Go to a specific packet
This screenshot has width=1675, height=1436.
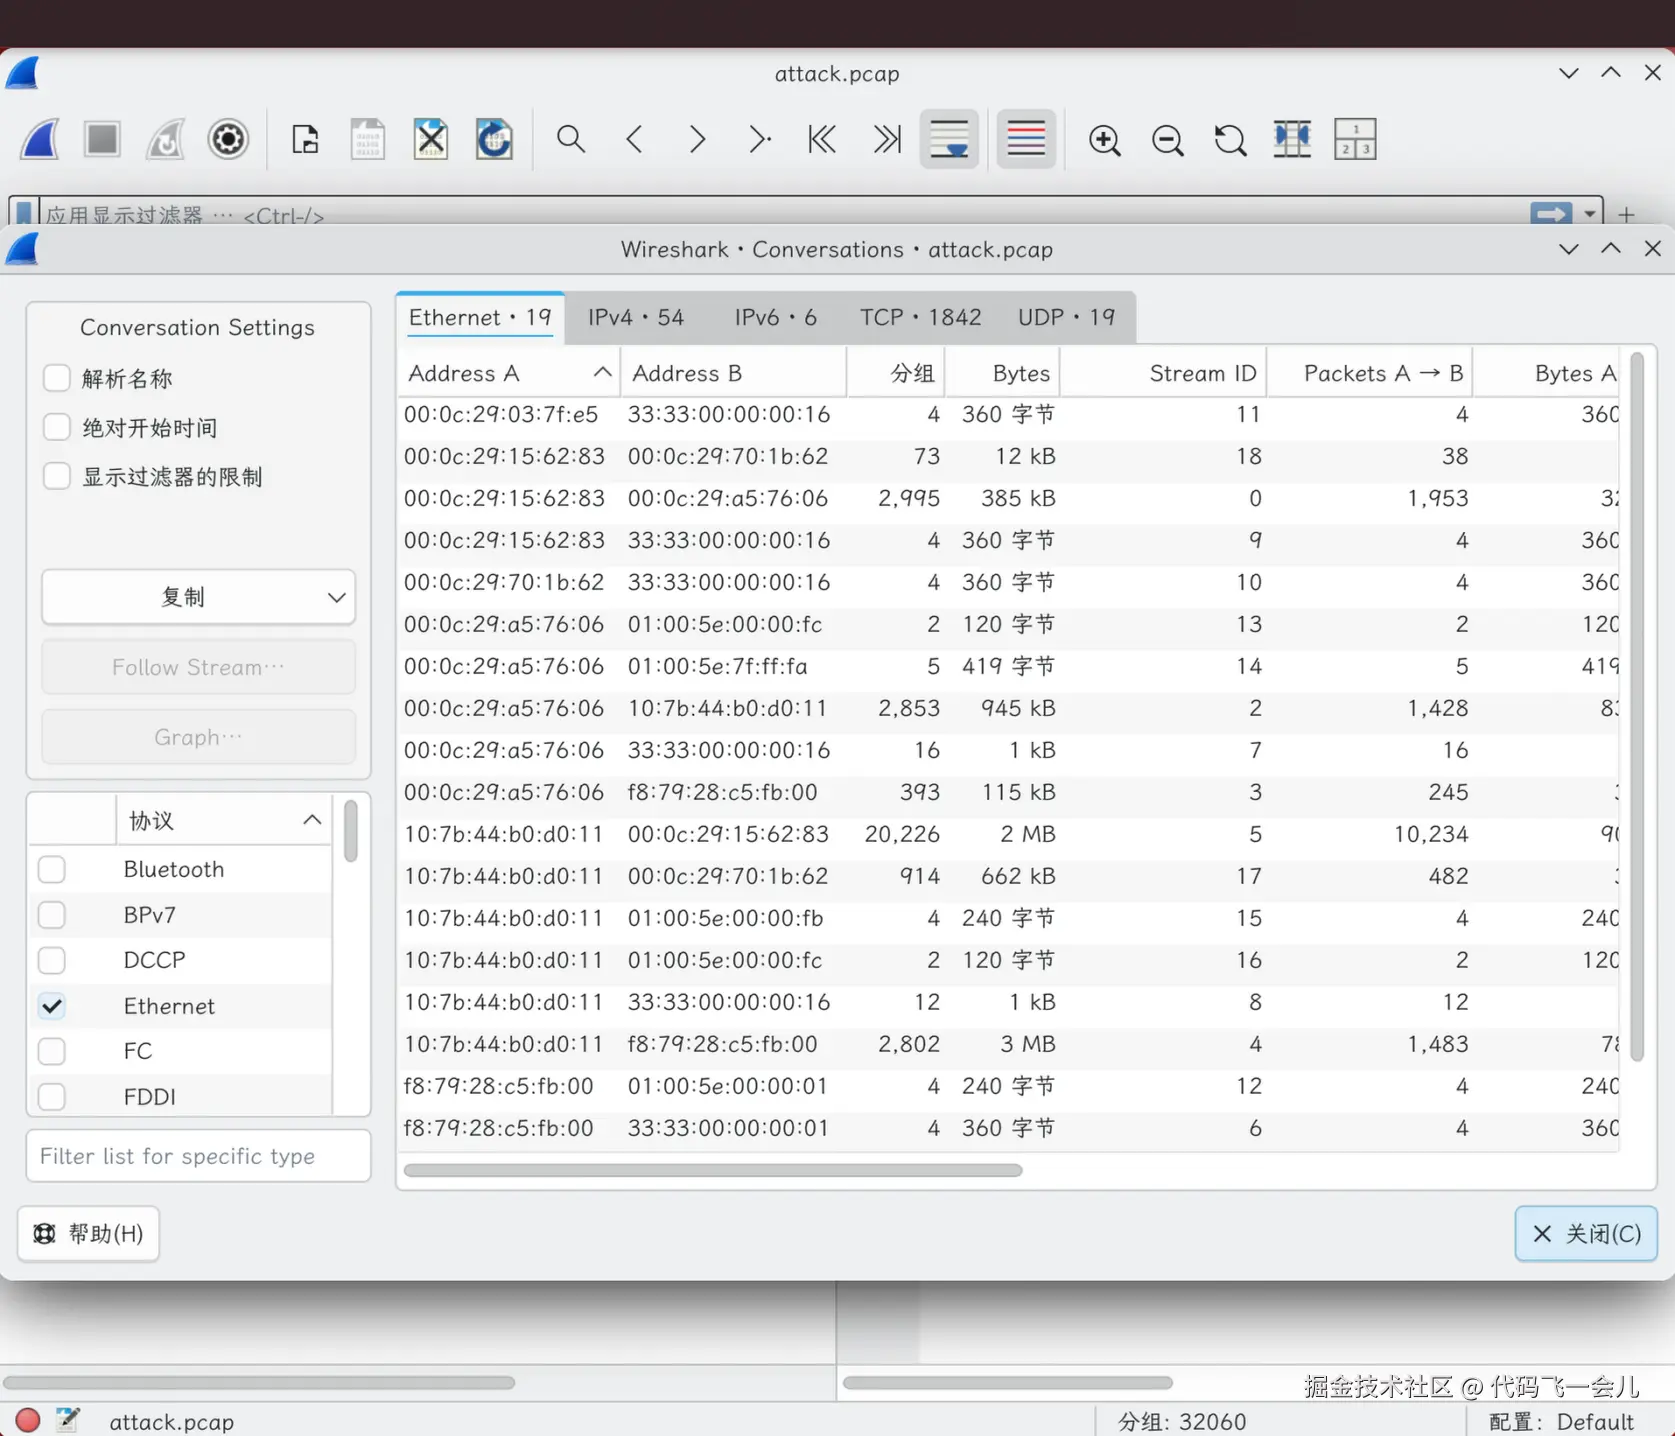[760, 139]
